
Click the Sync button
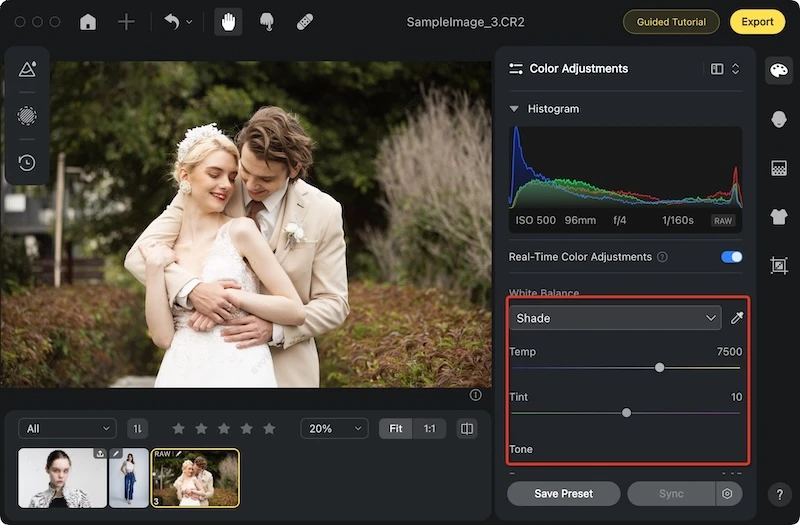(671, 493)
